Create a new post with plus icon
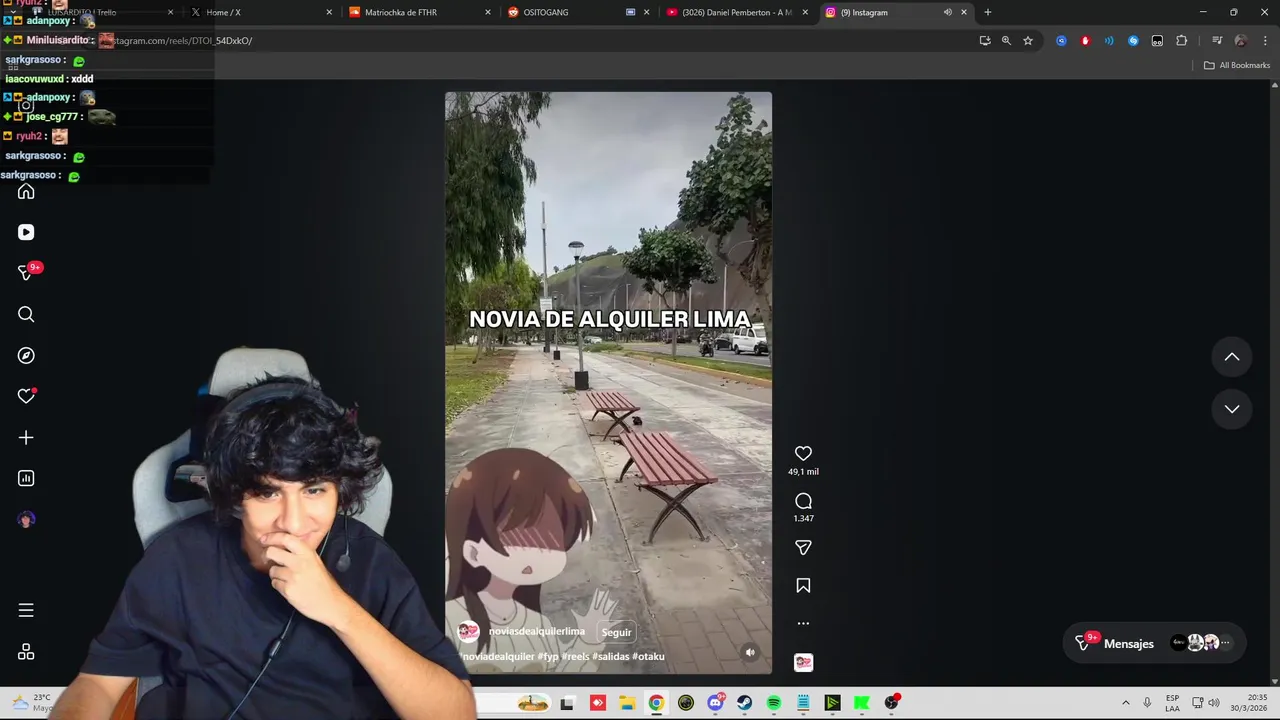The width and height of the screenshot is (1280, 720). tap(26, 437)
